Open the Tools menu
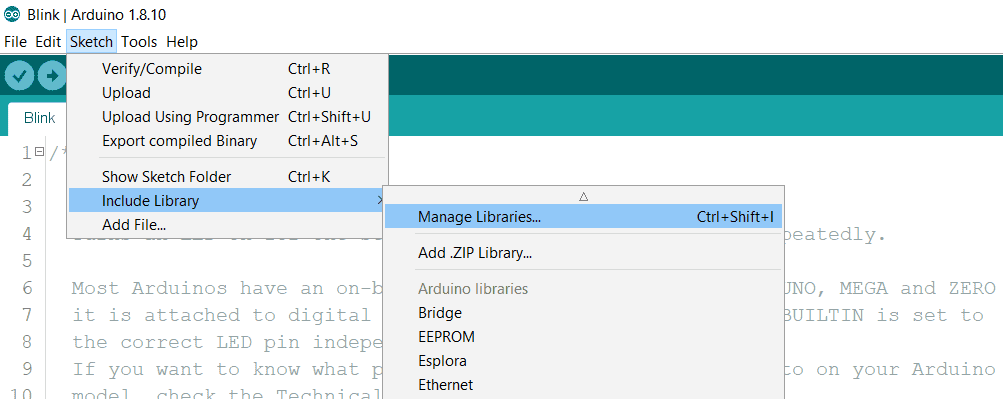This screenshot has height=399, width=1003. coord(139,42)
